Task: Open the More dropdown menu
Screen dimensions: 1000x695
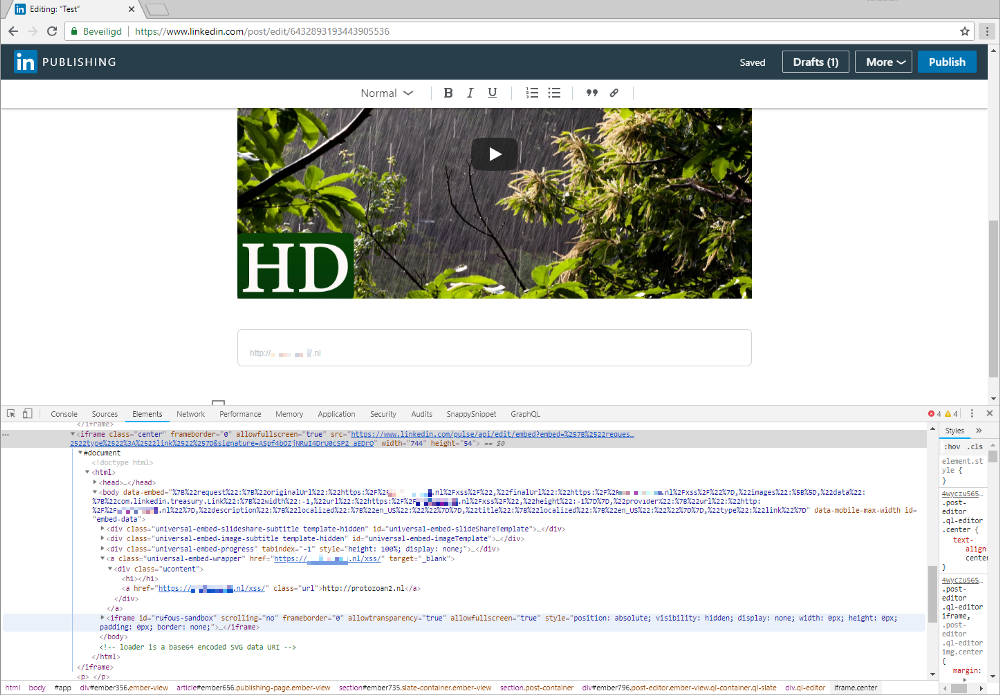Action: pos(884,62)
